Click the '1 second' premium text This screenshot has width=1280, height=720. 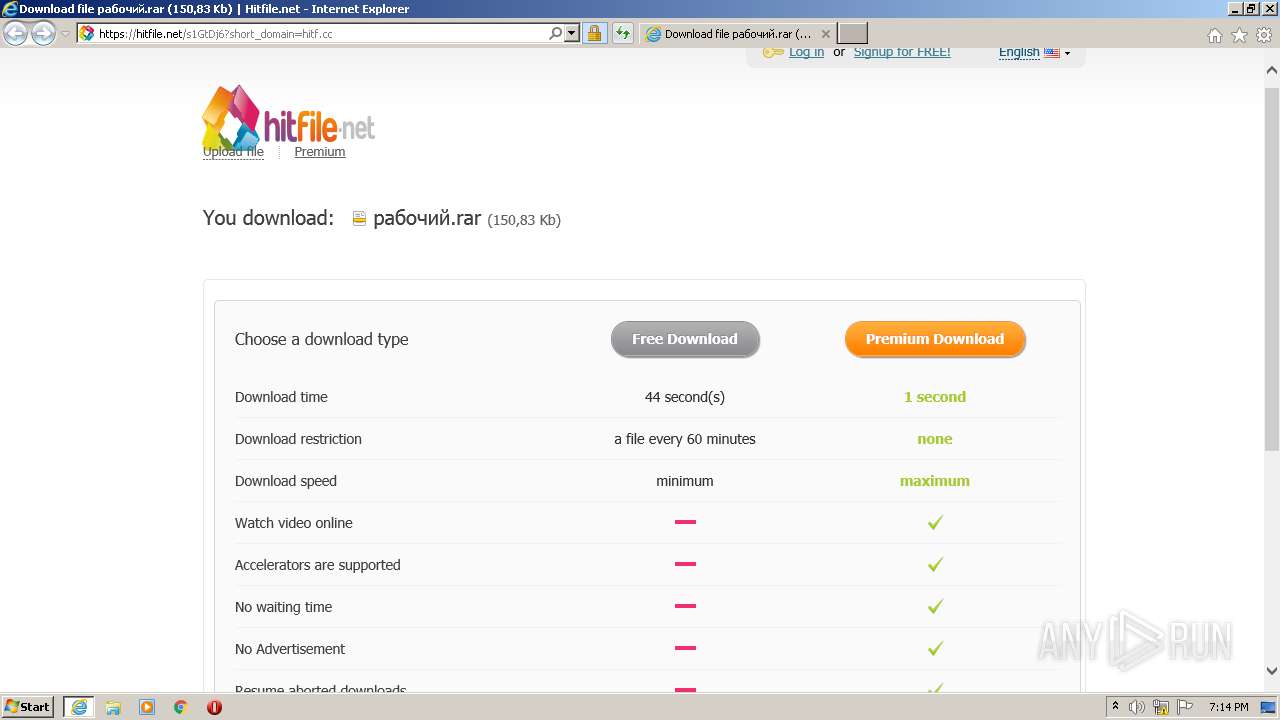point(935,397)
